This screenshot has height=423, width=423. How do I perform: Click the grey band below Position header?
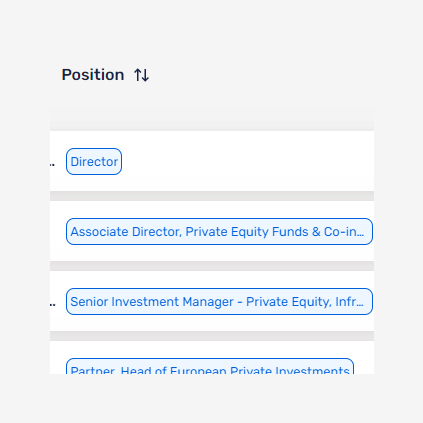coord(212,119)
